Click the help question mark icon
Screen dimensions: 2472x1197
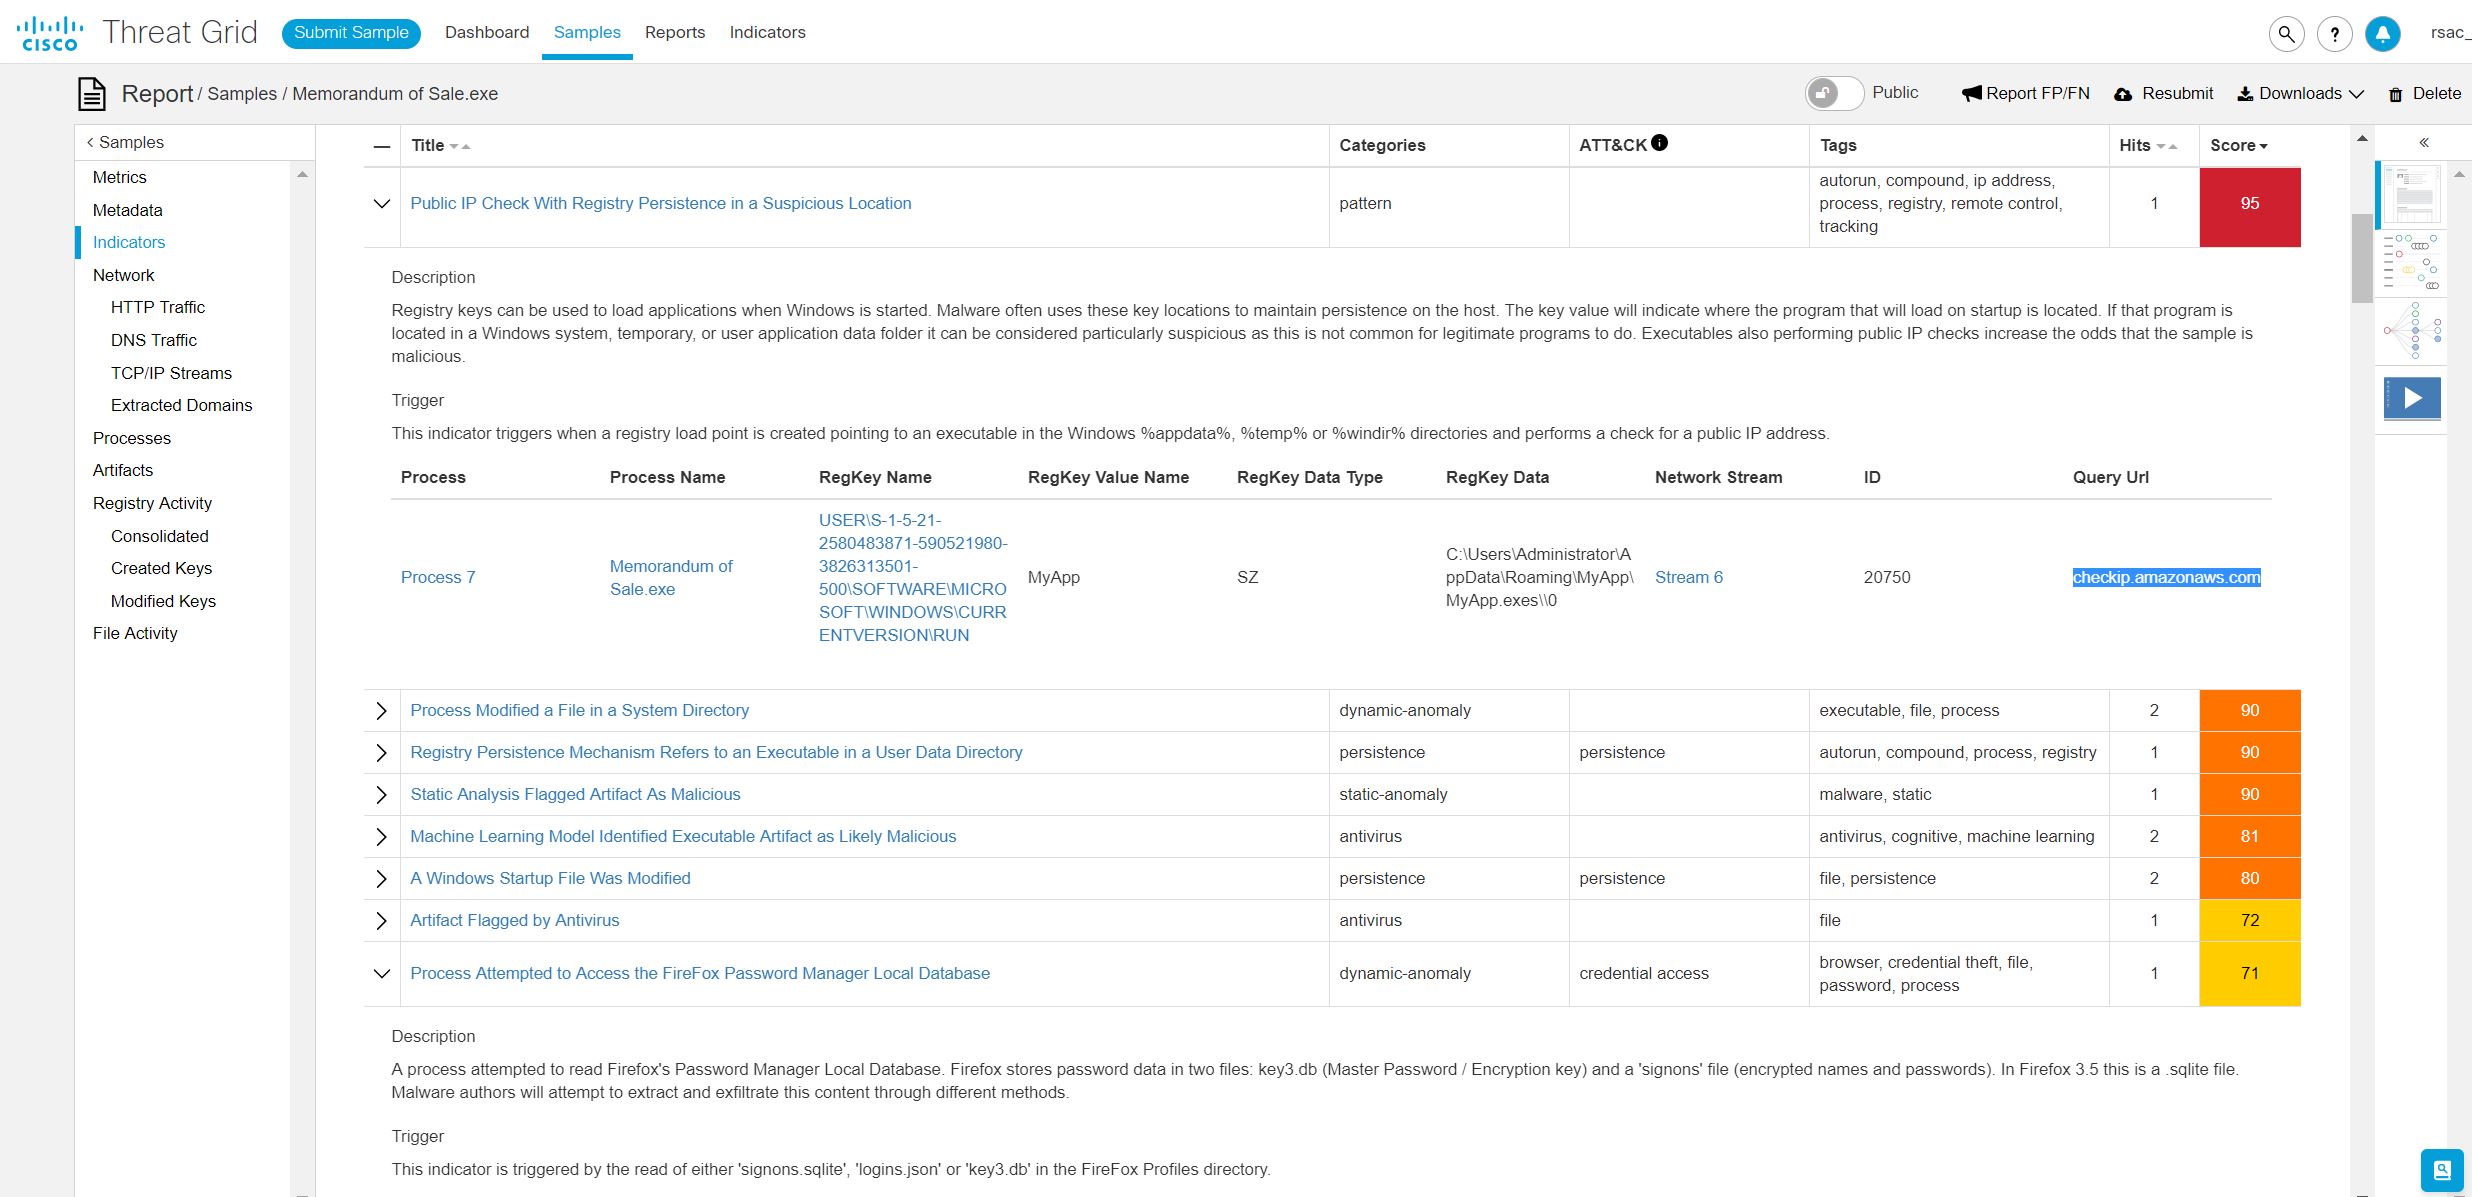[2334, 33]
